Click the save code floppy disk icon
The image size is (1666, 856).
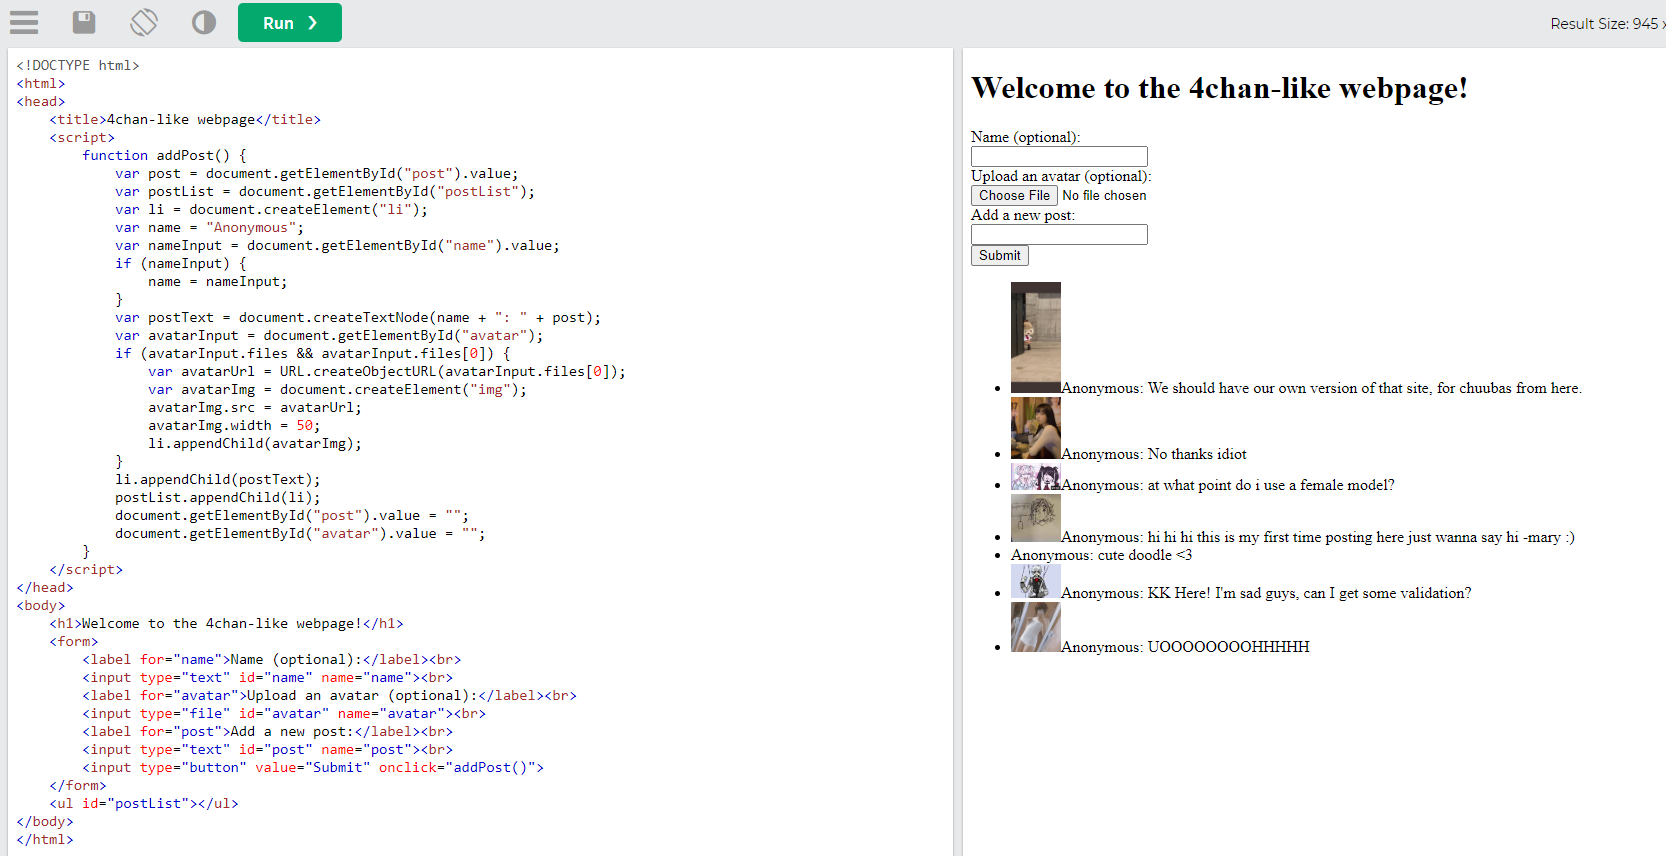pyautogui.click(x=84, y=22)
